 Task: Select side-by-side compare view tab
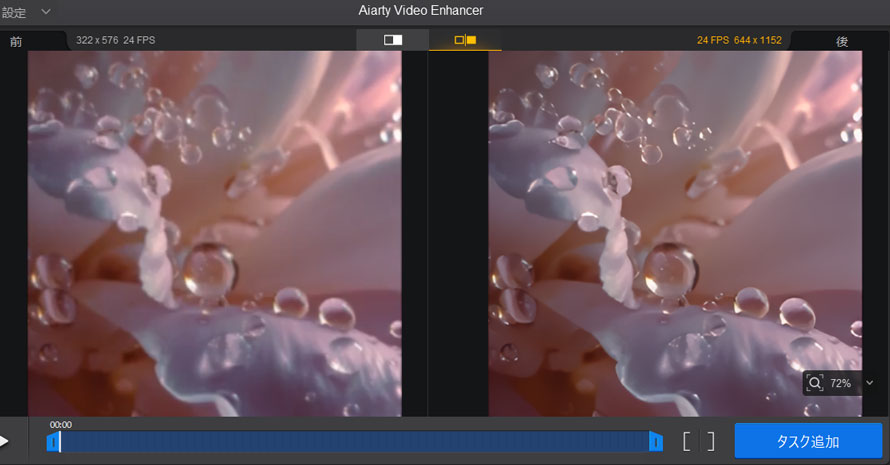[465, 40]
